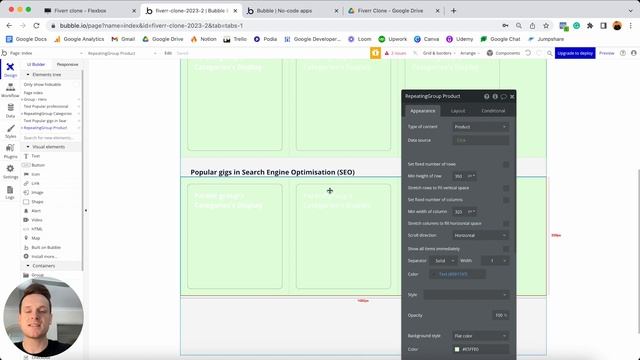
Task: Open the Bubble editor search magnifier
Action: 550,53
